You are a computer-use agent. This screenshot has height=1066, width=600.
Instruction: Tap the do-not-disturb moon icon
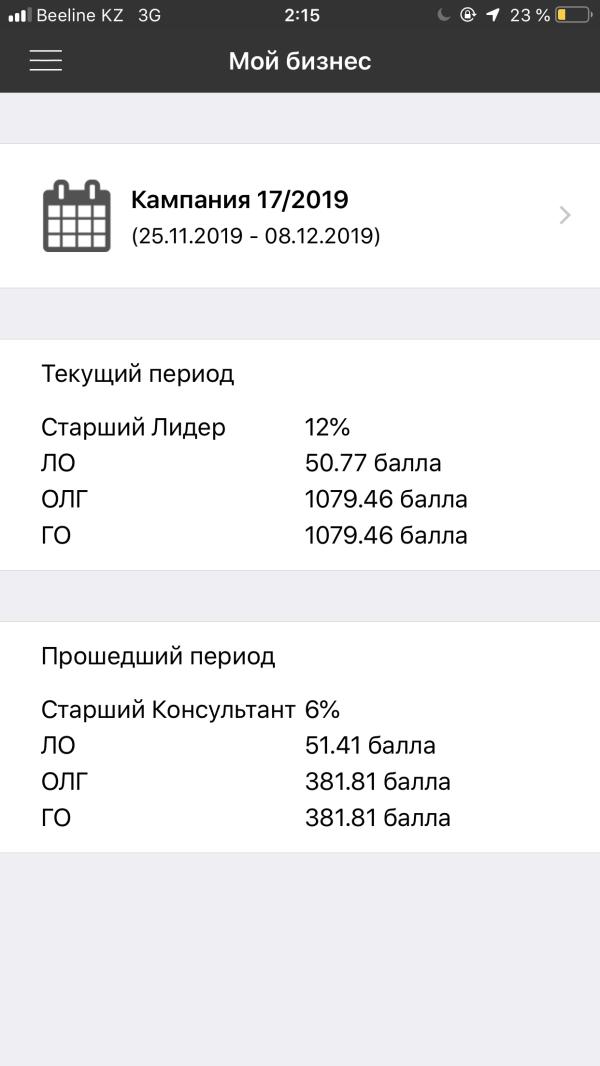(444, 15)
